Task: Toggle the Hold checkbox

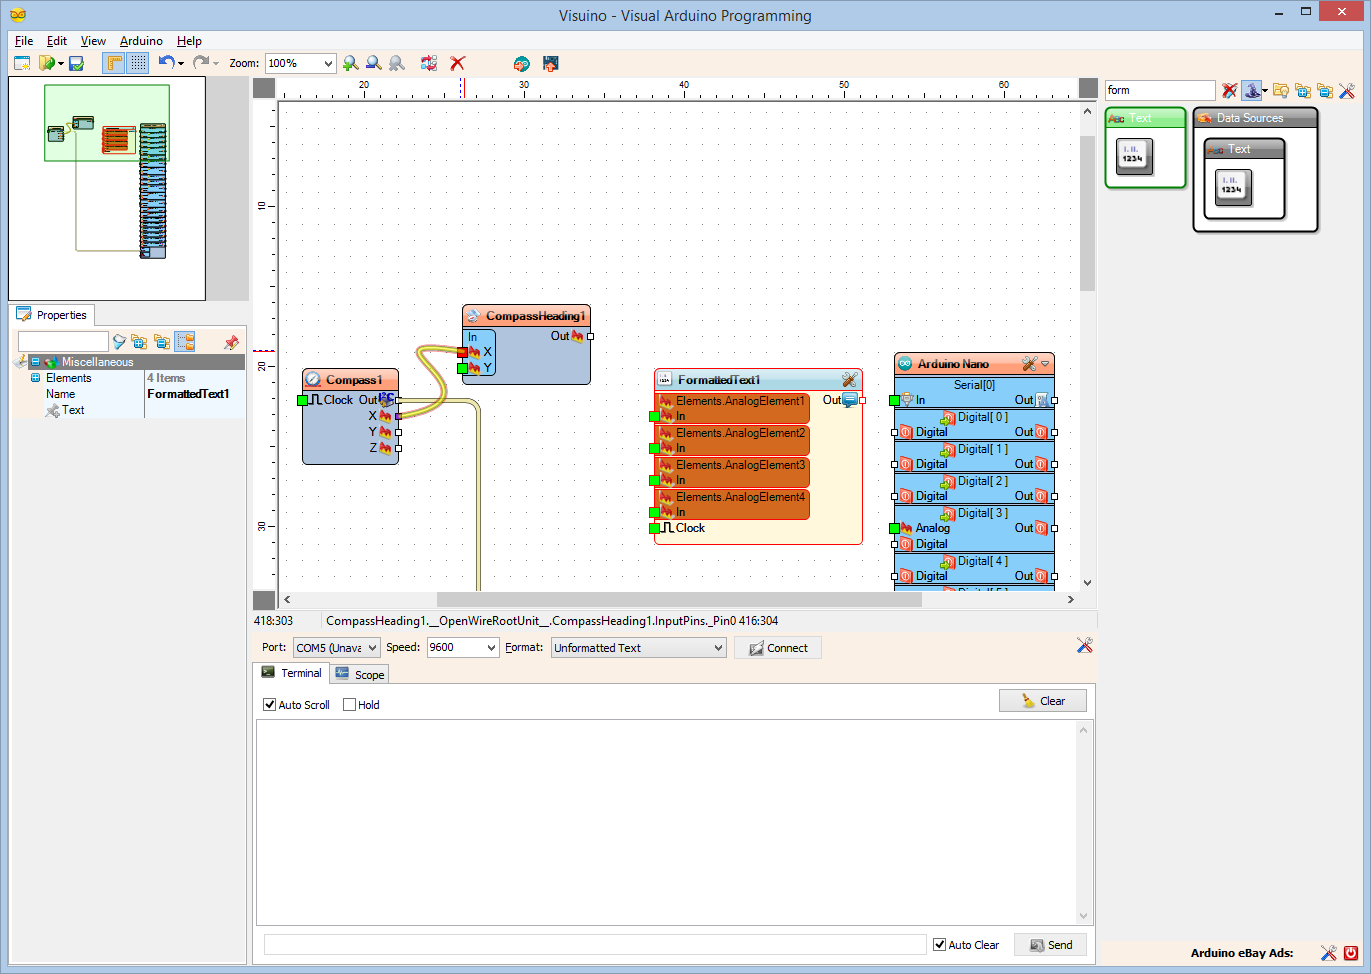Action: click(349, 705)
